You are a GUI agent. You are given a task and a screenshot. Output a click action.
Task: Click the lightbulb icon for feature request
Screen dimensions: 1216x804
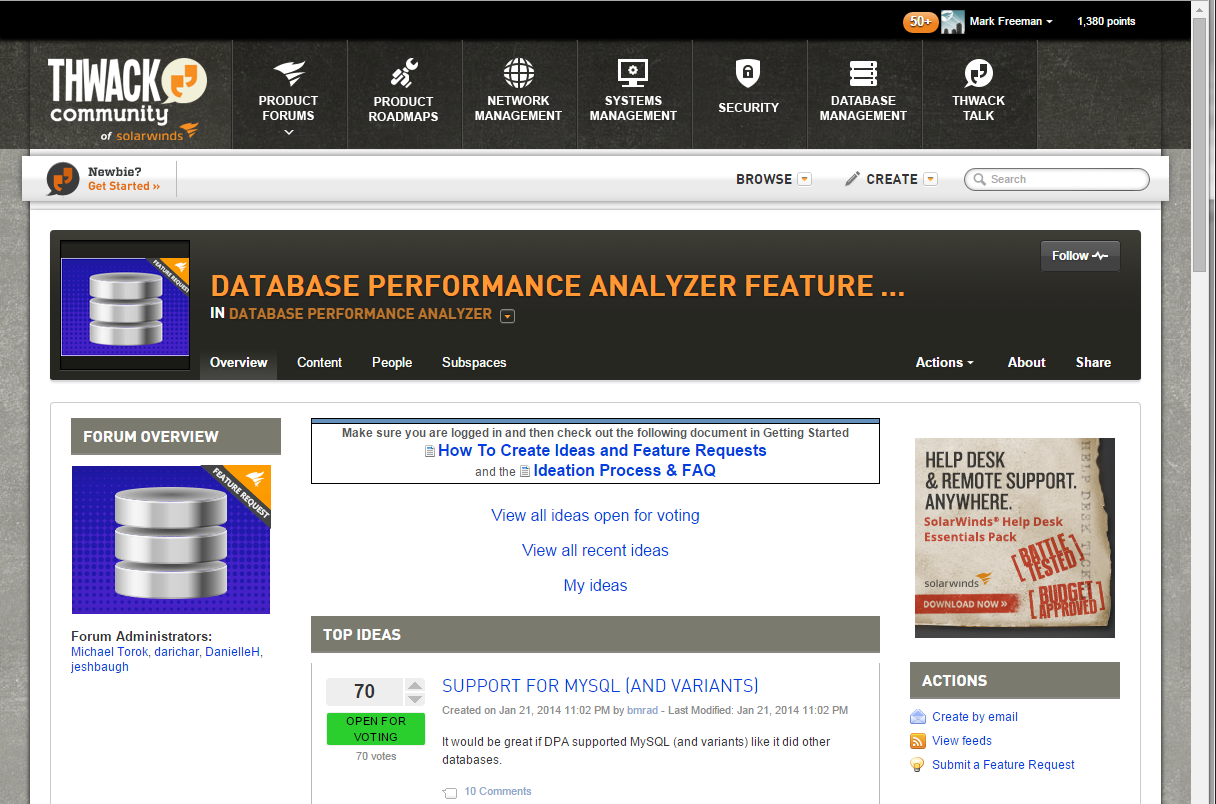pyautogui.click(x=917, y=765)
